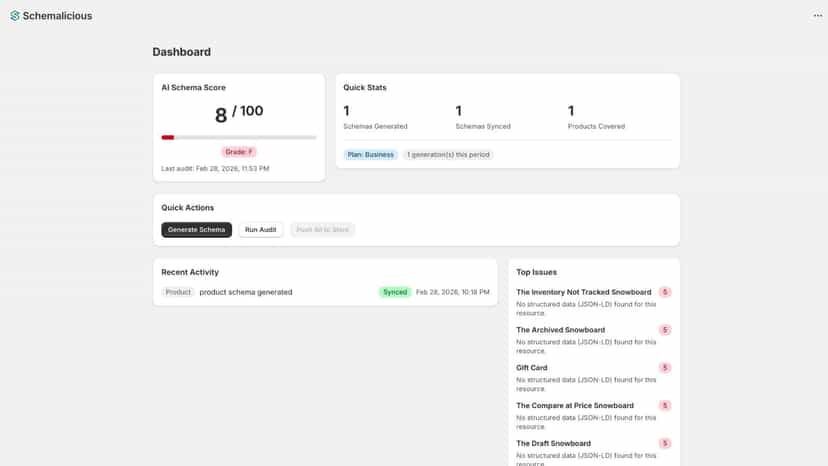Open the three-dot more options menu
828x466 pixels.
click(817, 16)
